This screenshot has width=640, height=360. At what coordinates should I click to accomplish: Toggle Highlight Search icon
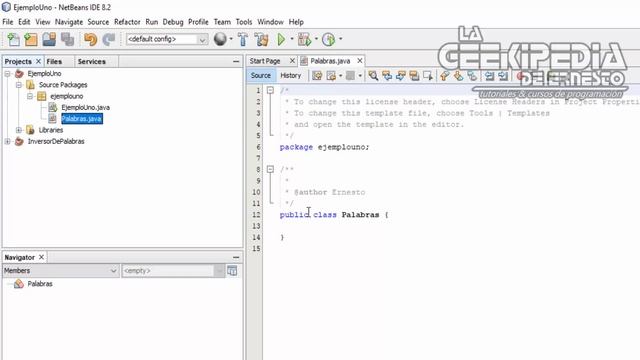(414, 76)
